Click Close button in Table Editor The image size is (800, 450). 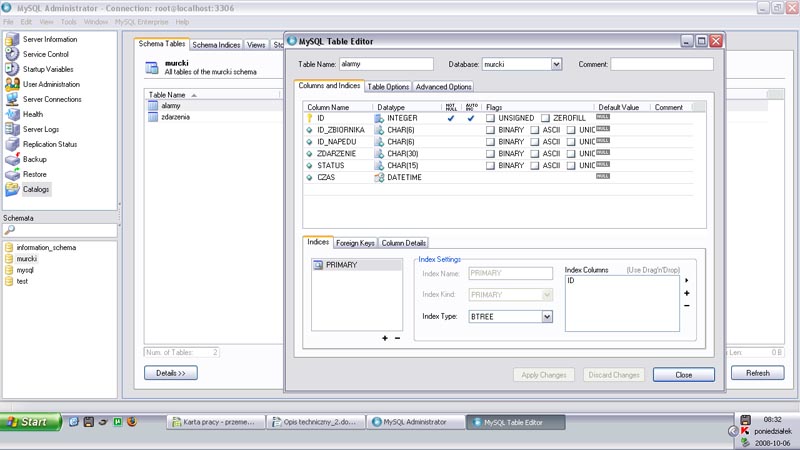pos(684,375)
